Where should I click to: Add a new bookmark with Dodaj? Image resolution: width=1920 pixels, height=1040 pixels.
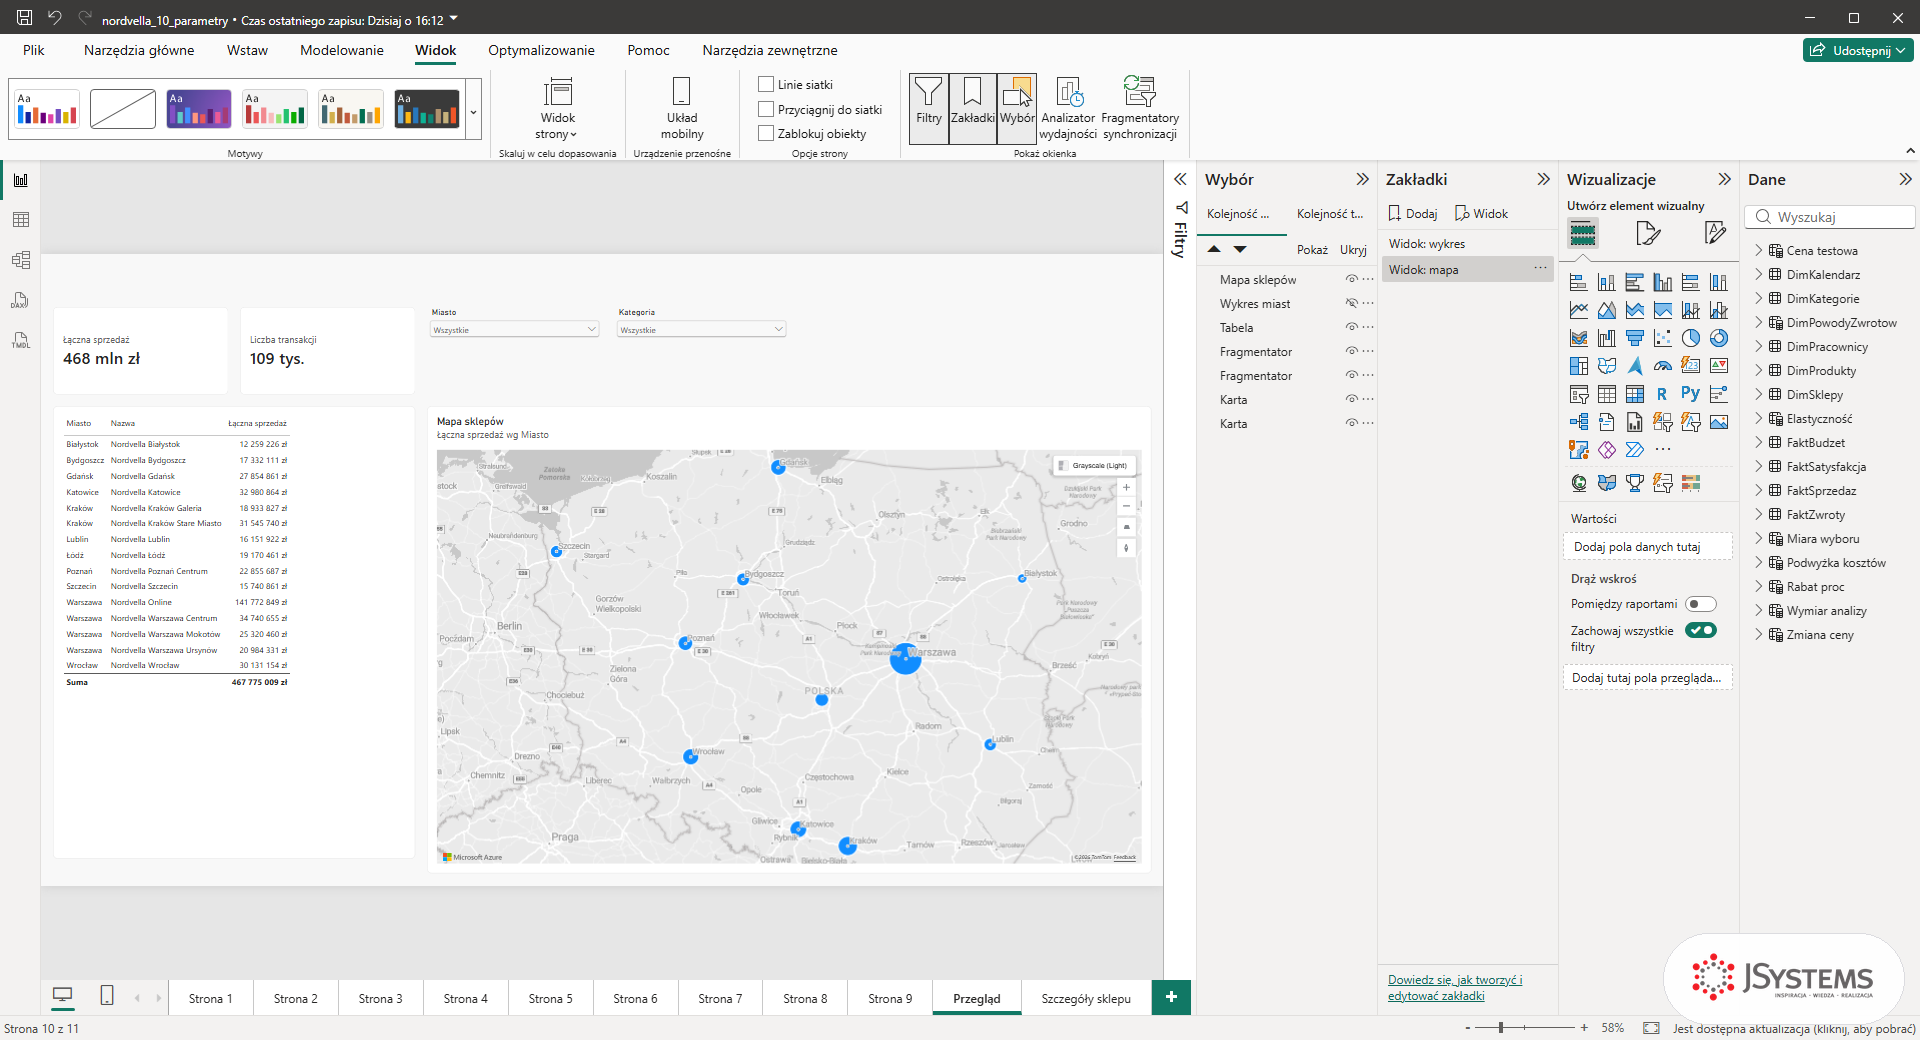[1412, 214]
